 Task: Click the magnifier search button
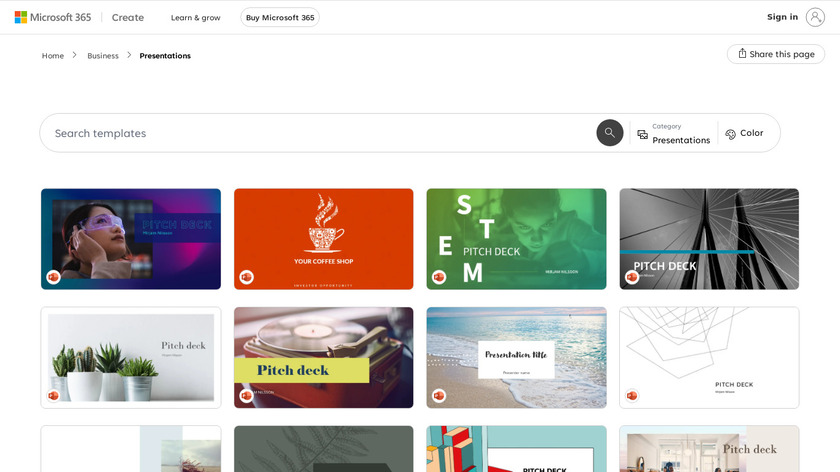(609, 133)
